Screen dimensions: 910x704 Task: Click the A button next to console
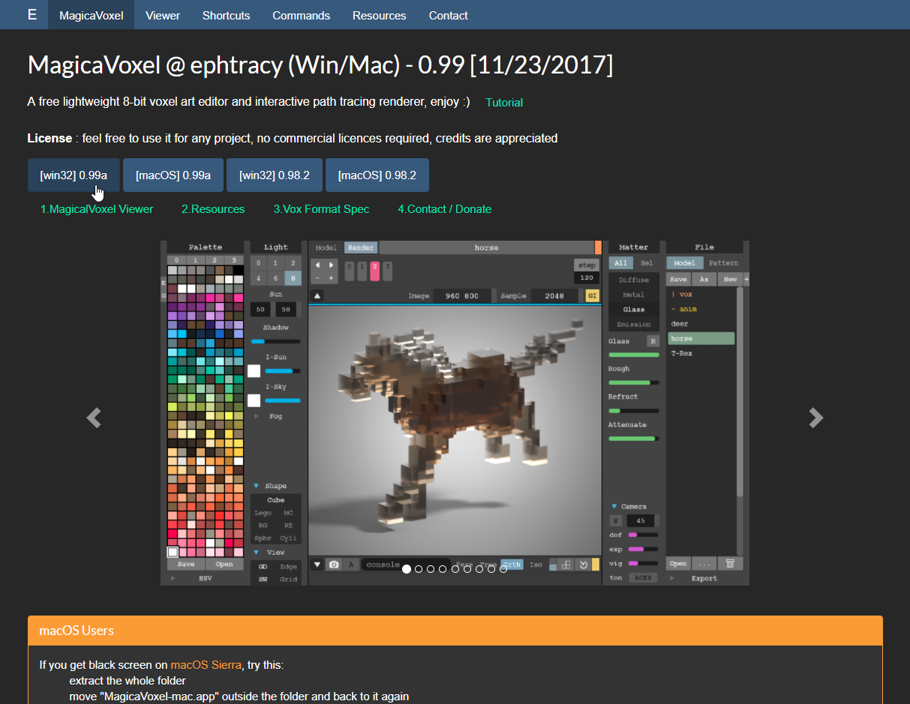[x=351, y=564]
